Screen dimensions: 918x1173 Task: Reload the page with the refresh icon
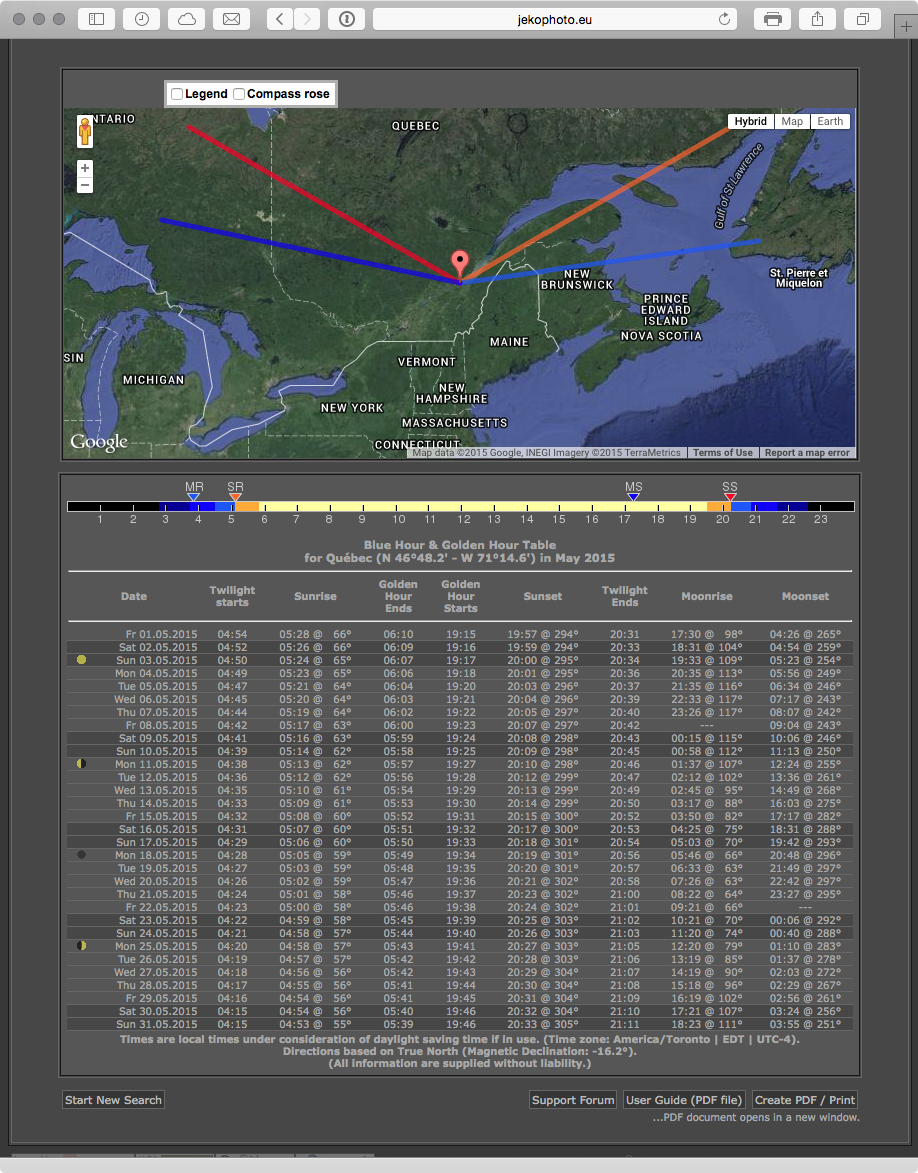723,19
